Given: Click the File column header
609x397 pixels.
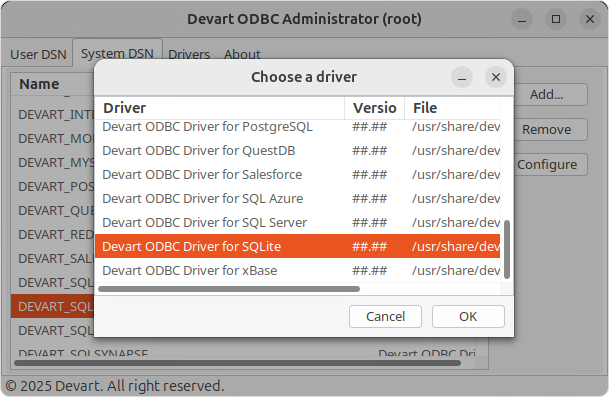Looking at the screenshot, I should (x=452, y=108).
